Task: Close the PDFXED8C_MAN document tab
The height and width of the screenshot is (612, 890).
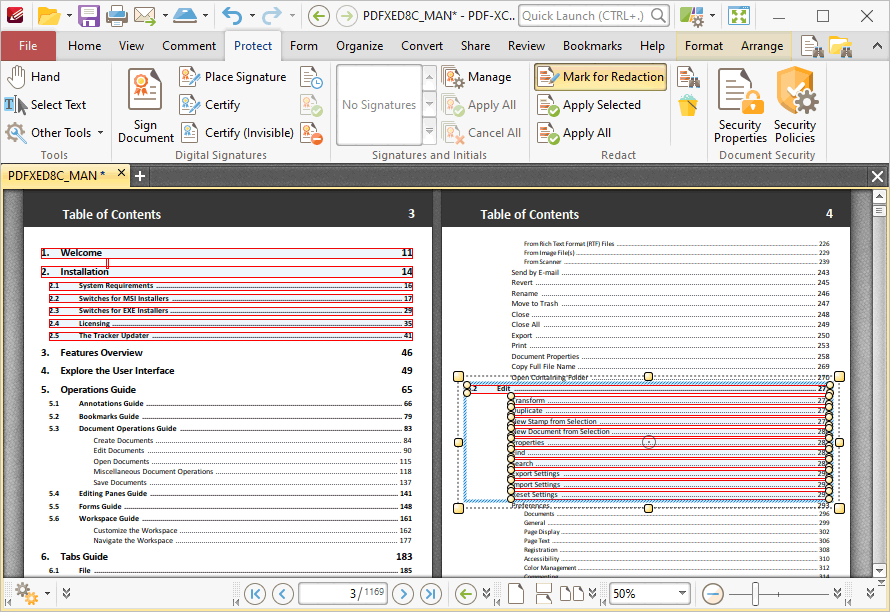Action: 121,173
